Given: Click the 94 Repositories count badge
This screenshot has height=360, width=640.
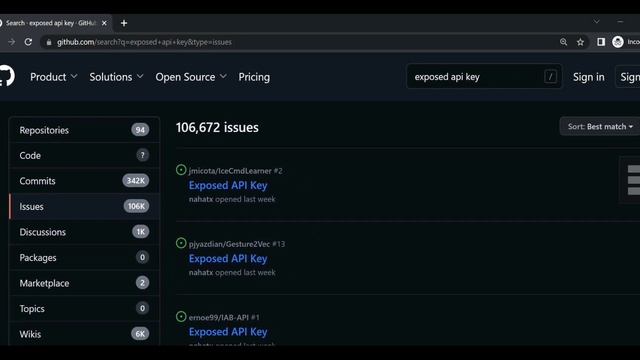Looking at the screenshot, I should 140,130.
